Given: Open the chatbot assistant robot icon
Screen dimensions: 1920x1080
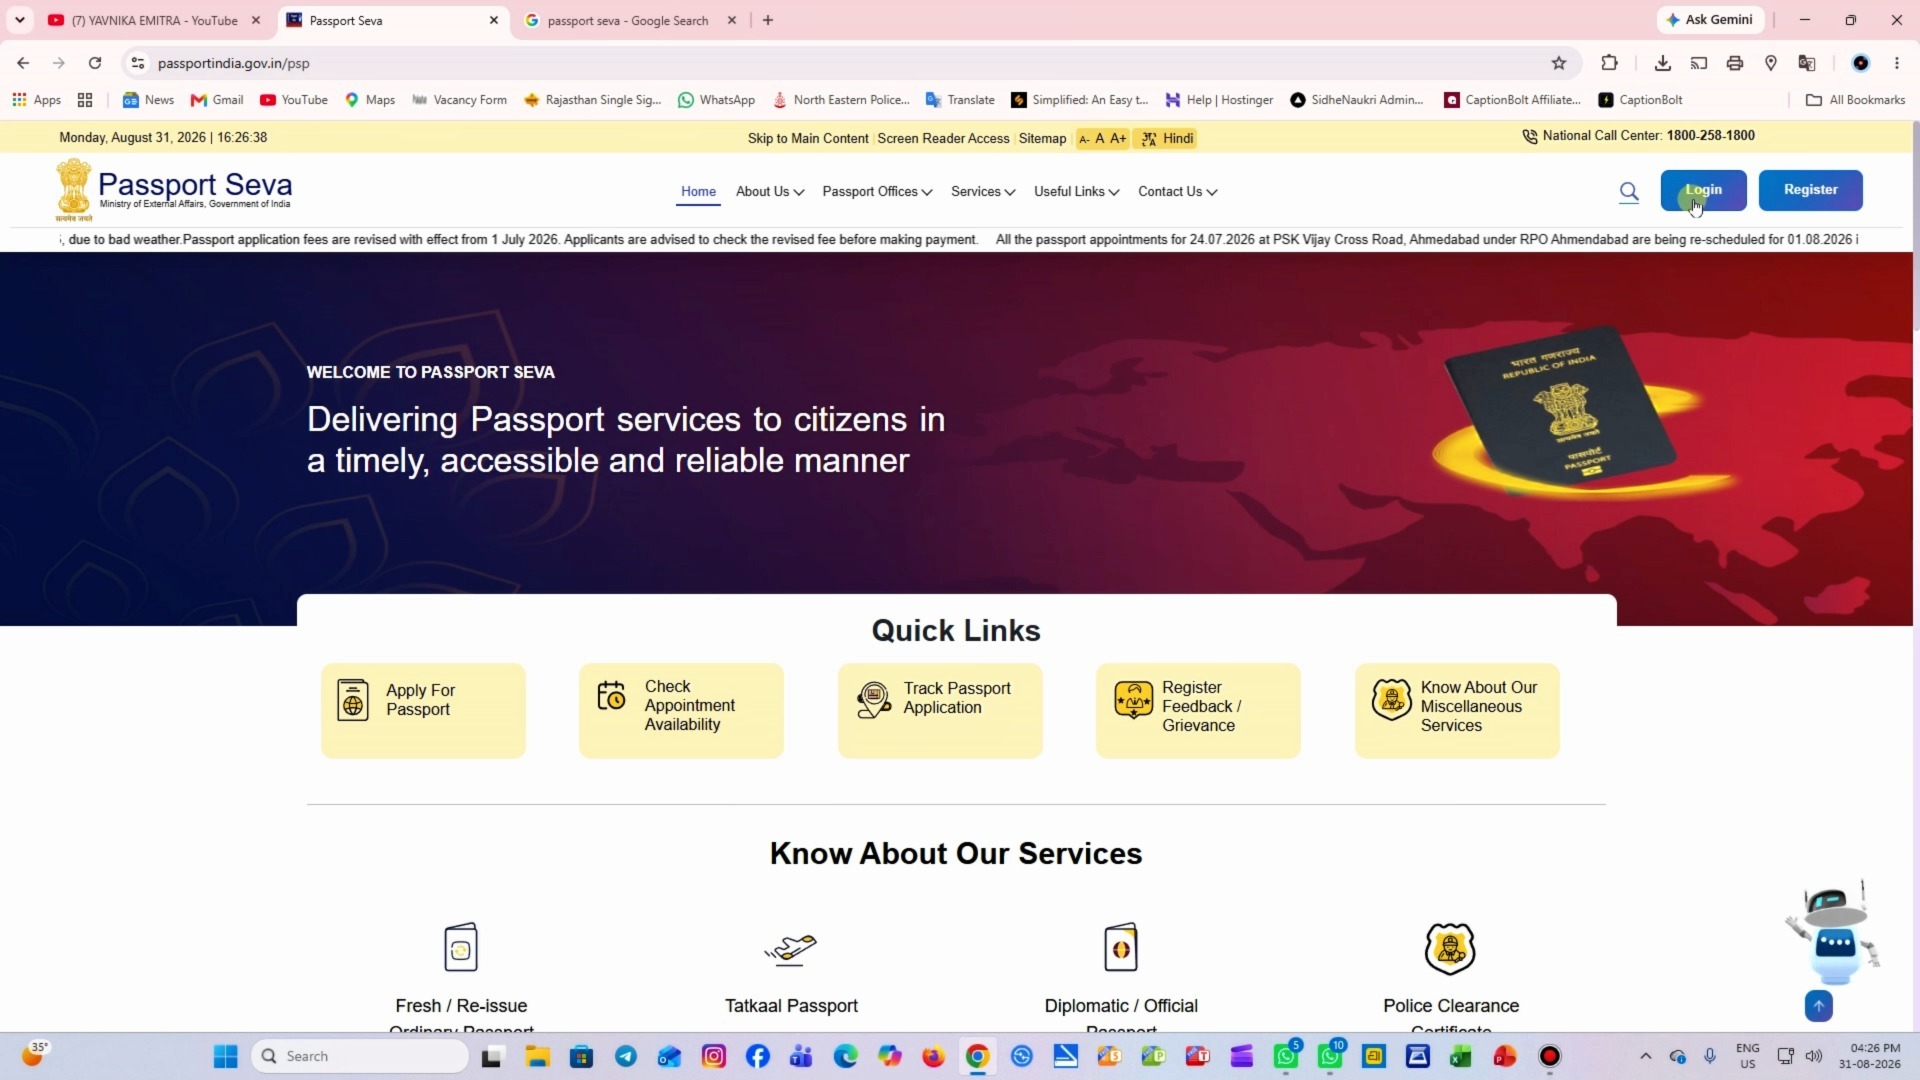Looking at the screenshot, I should tap(1833, 932).
